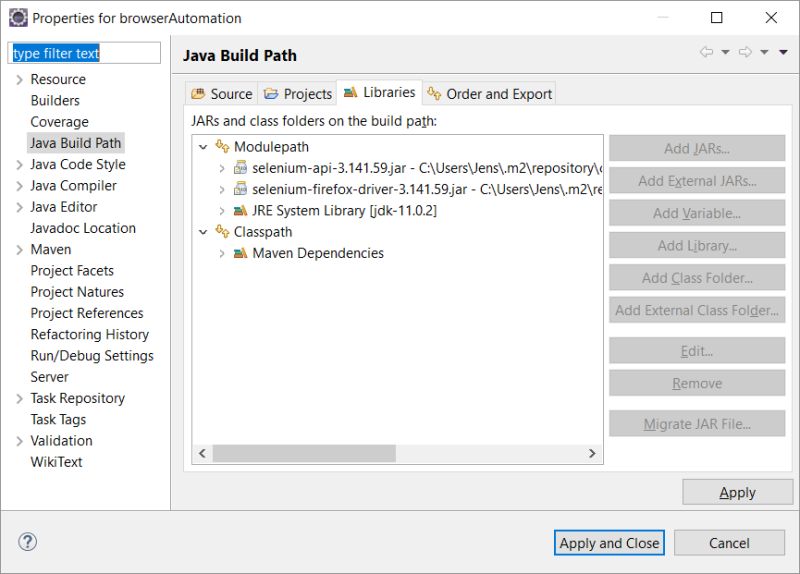800x574 pixels.
Task: Expand the Validation category
Action: (x=19, y=441)
